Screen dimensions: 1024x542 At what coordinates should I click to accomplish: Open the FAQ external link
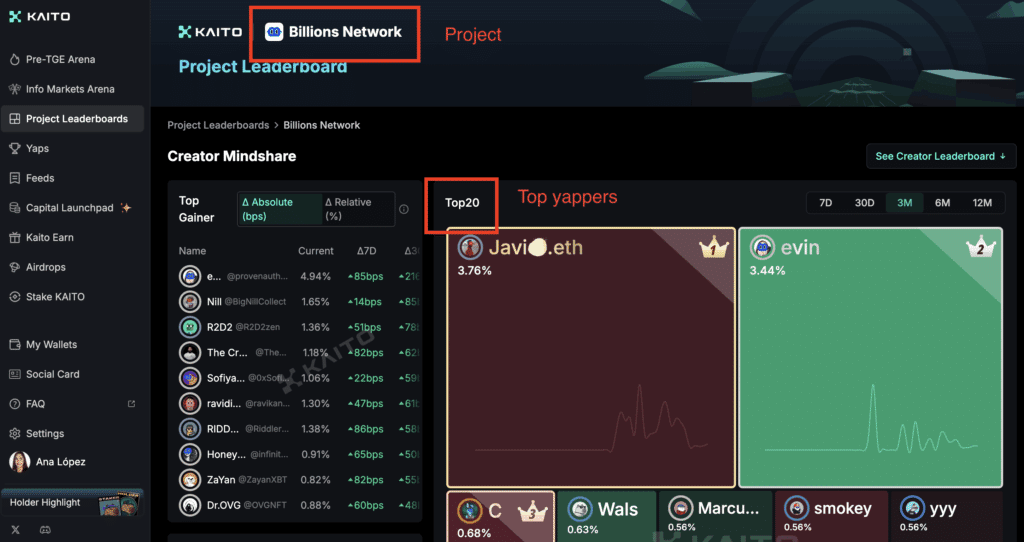pyautogui.click(x=131, y=404)
